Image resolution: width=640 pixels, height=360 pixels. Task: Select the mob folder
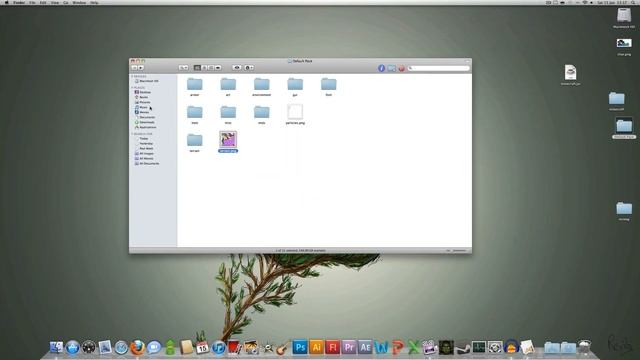262,112
